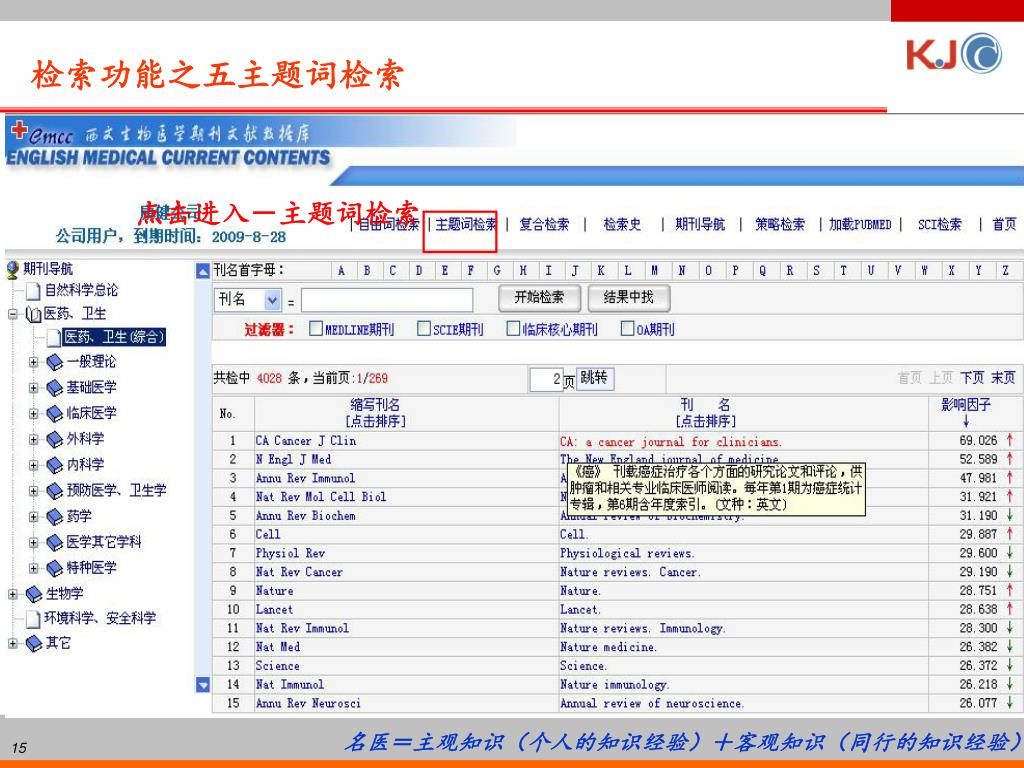Click the 结果中找 button
This screenshot has width=1024, height=768.
tap(628, 298)
